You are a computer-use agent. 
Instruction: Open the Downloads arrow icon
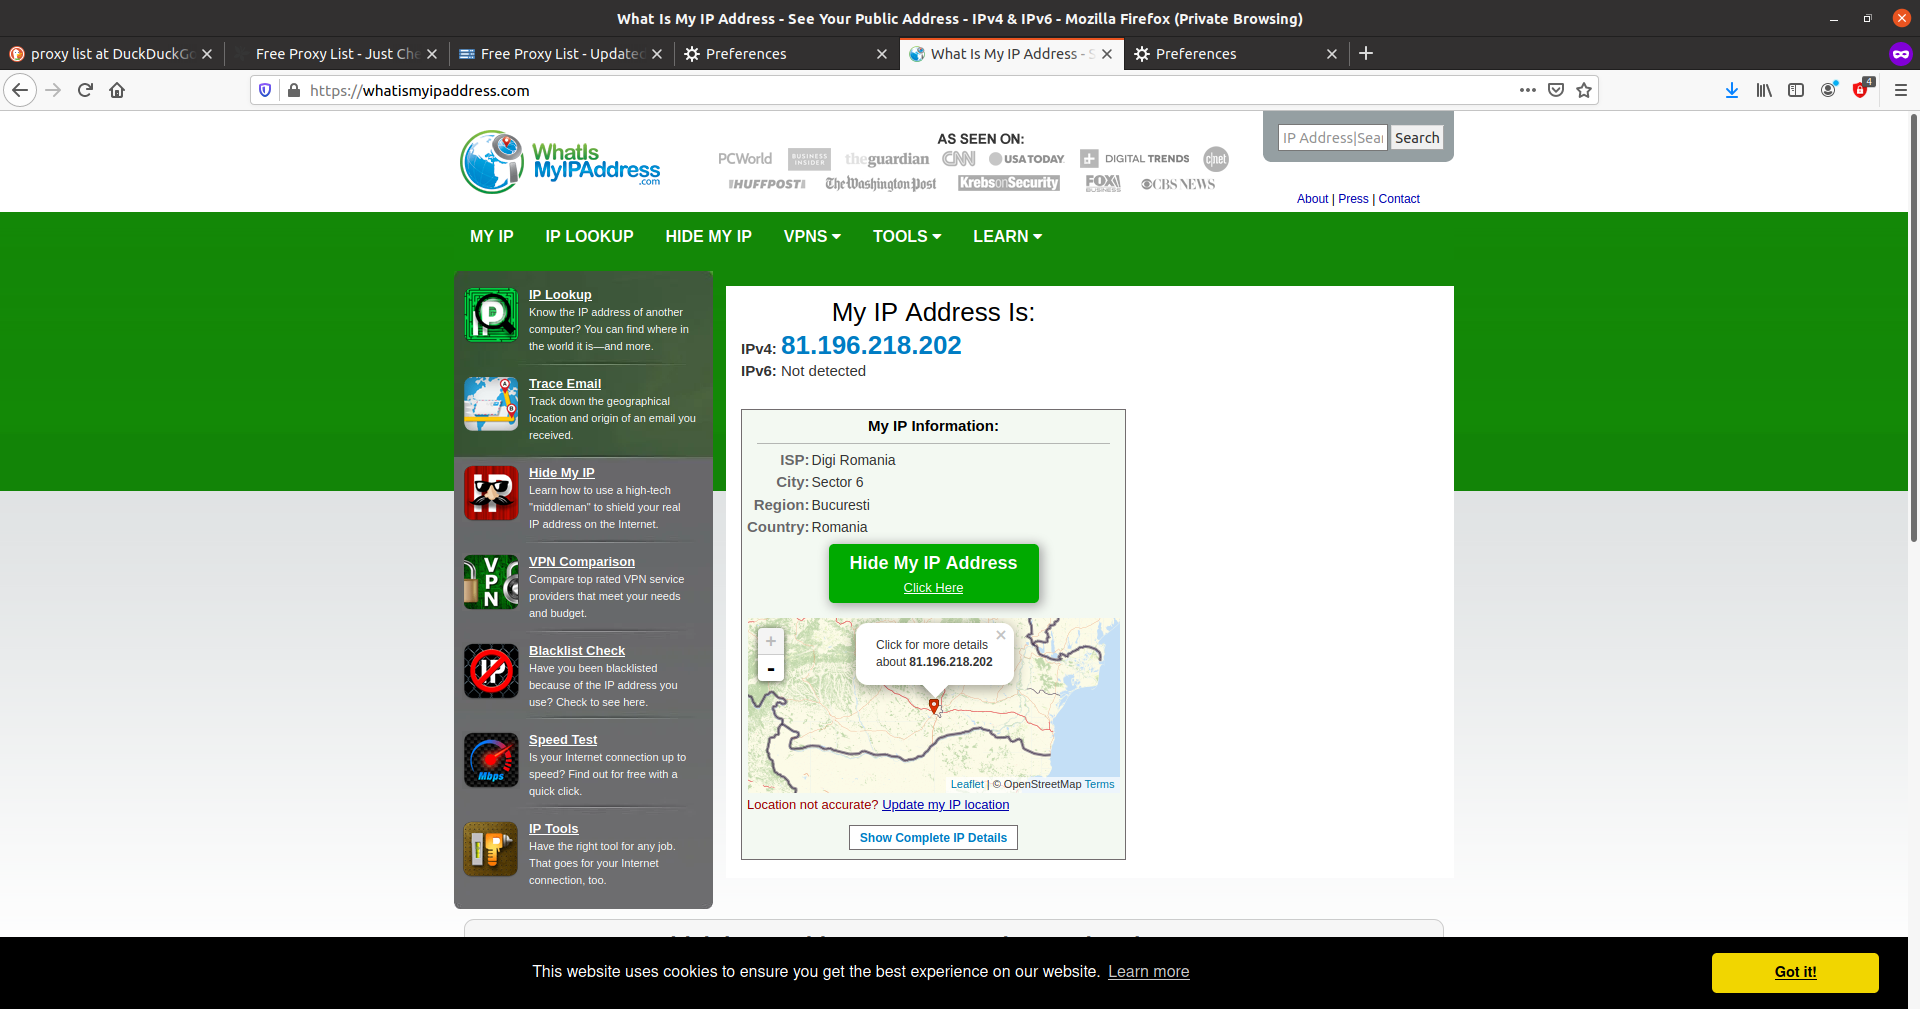pyautogui.click(x=1731, y=90)
